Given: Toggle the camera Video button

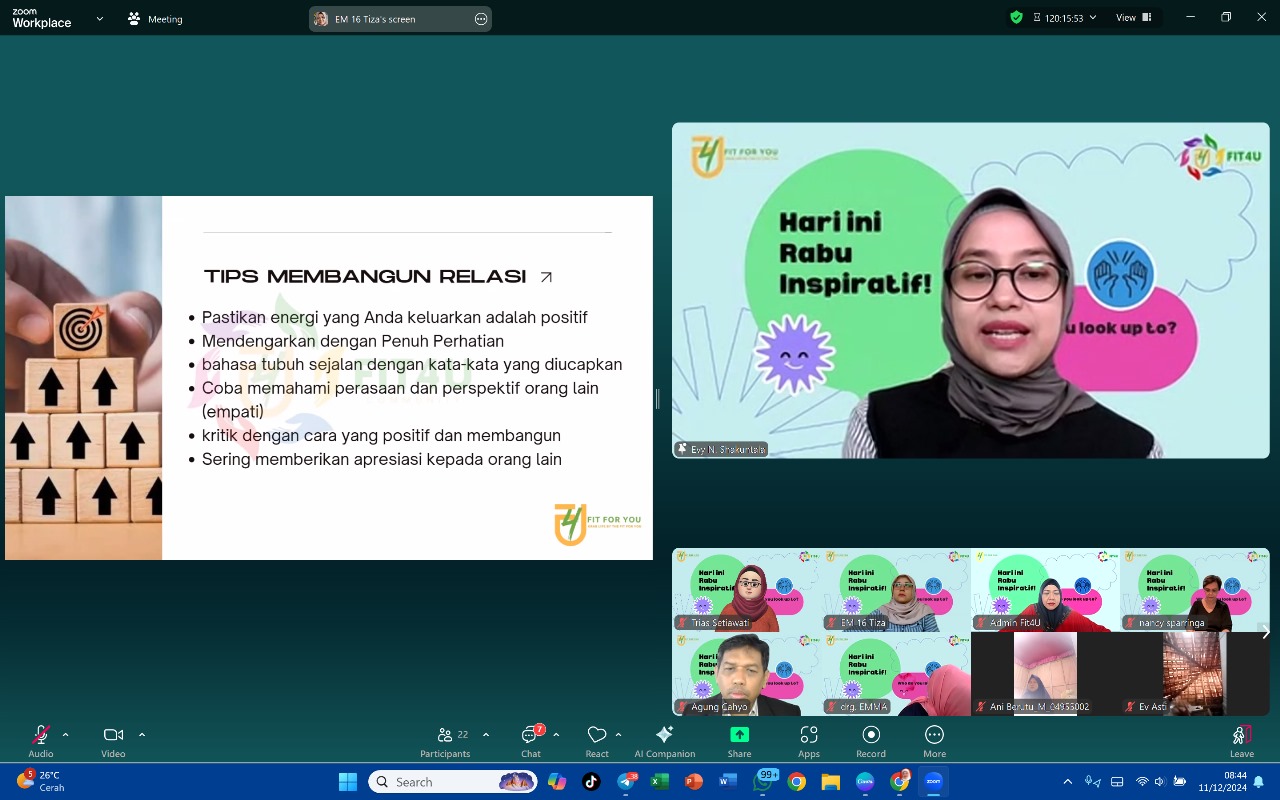Looking at the screenshot, I should (113, 741).
